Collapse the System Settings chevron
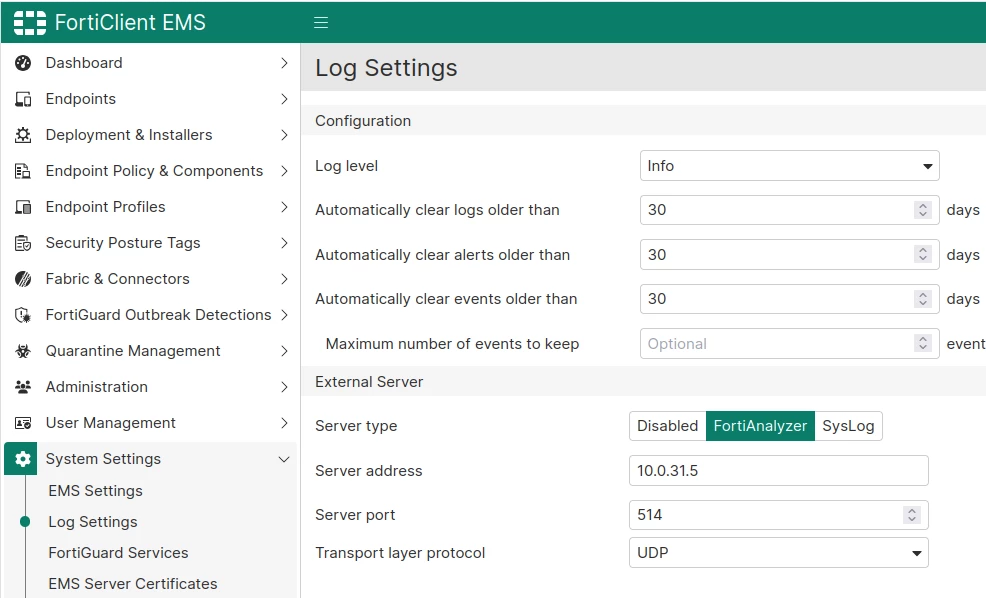This screenshot has height=598, width=986. click(x=284, y=459)
